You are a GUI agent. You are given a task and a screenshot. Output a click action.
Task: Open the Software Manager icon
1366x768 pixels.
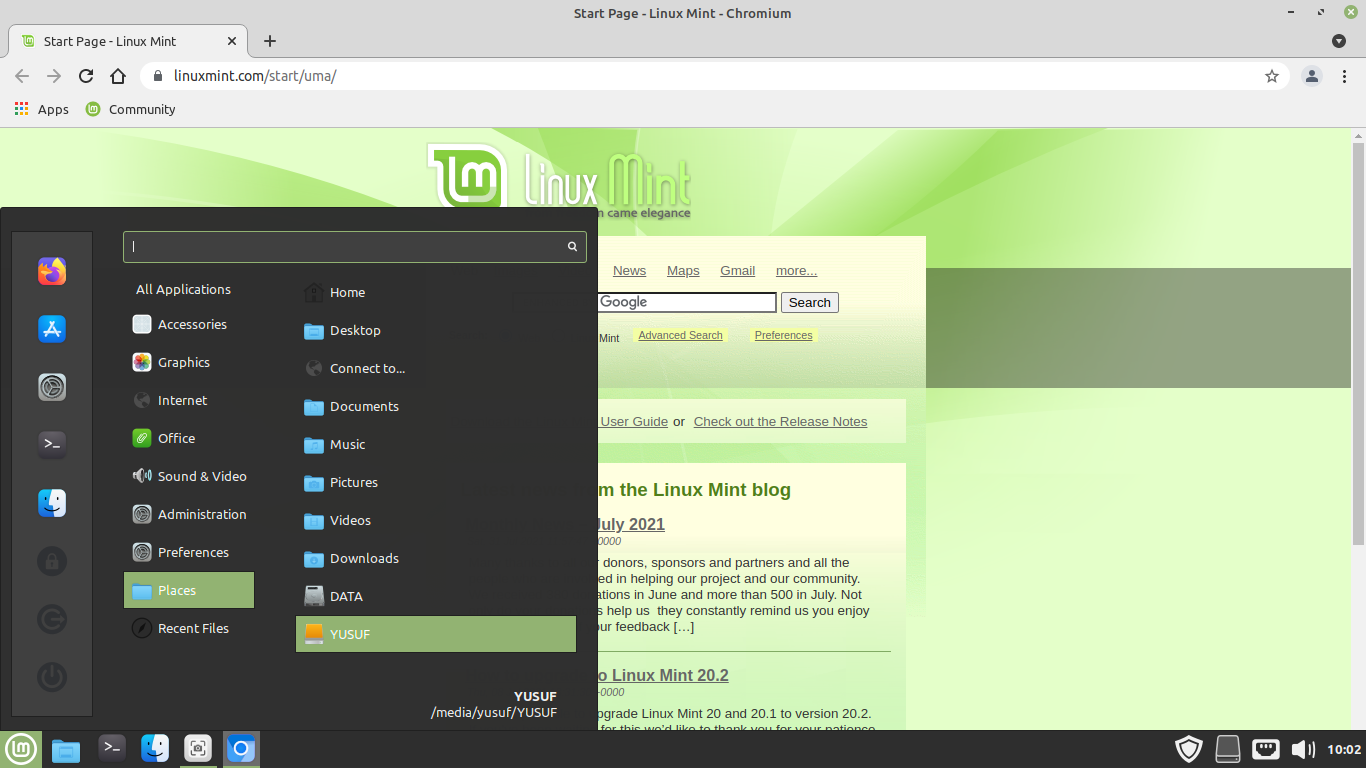(52, 328)
